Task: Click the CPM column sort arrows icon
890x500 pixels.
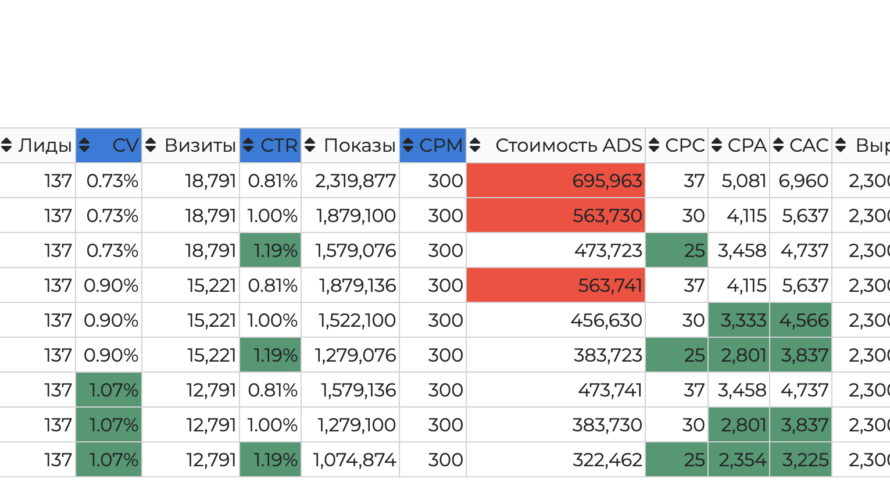Action: [408, 146]
